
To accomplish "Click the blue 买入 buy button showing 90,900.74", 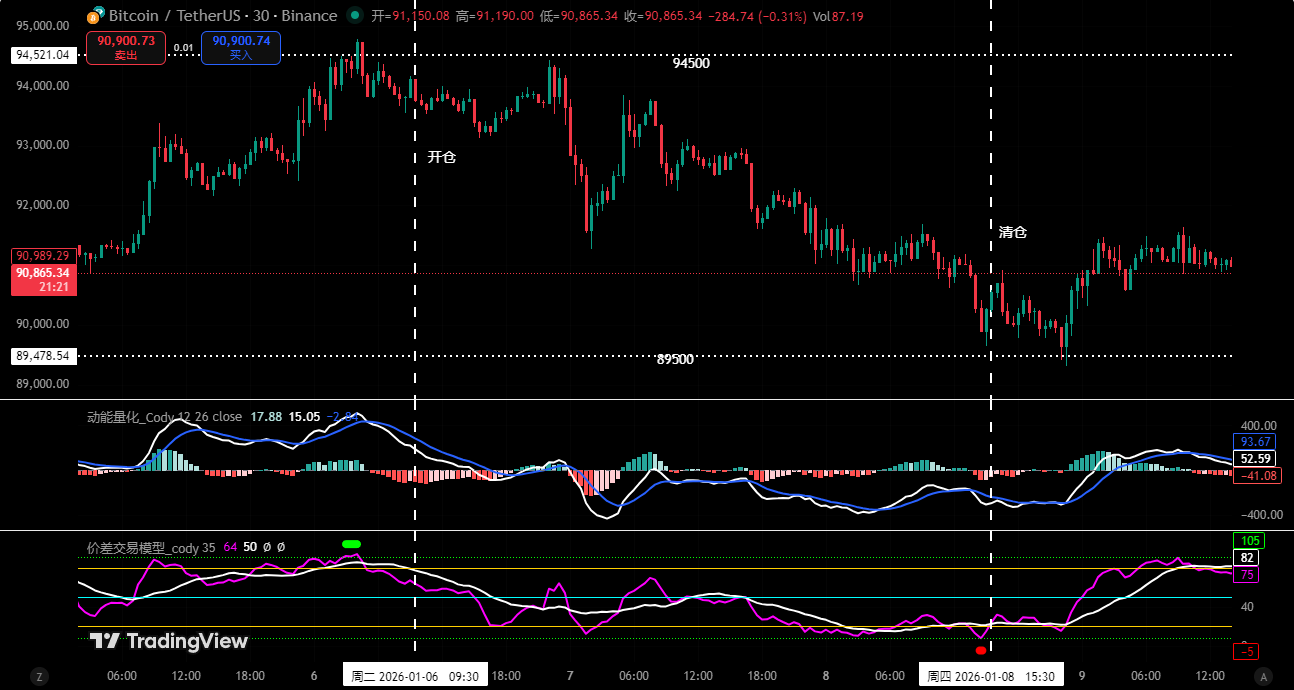I will pos(240,47).
